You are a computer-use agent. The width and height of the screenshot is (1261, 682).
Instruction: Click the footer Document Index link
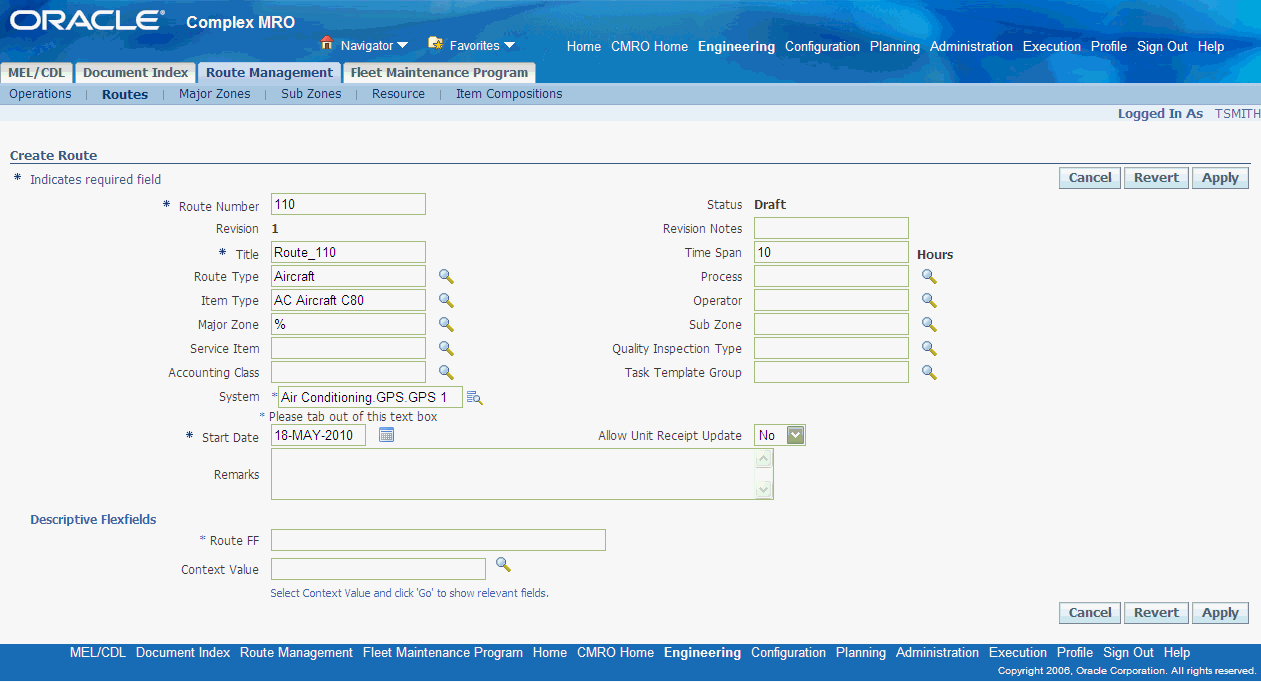[183, 653]
